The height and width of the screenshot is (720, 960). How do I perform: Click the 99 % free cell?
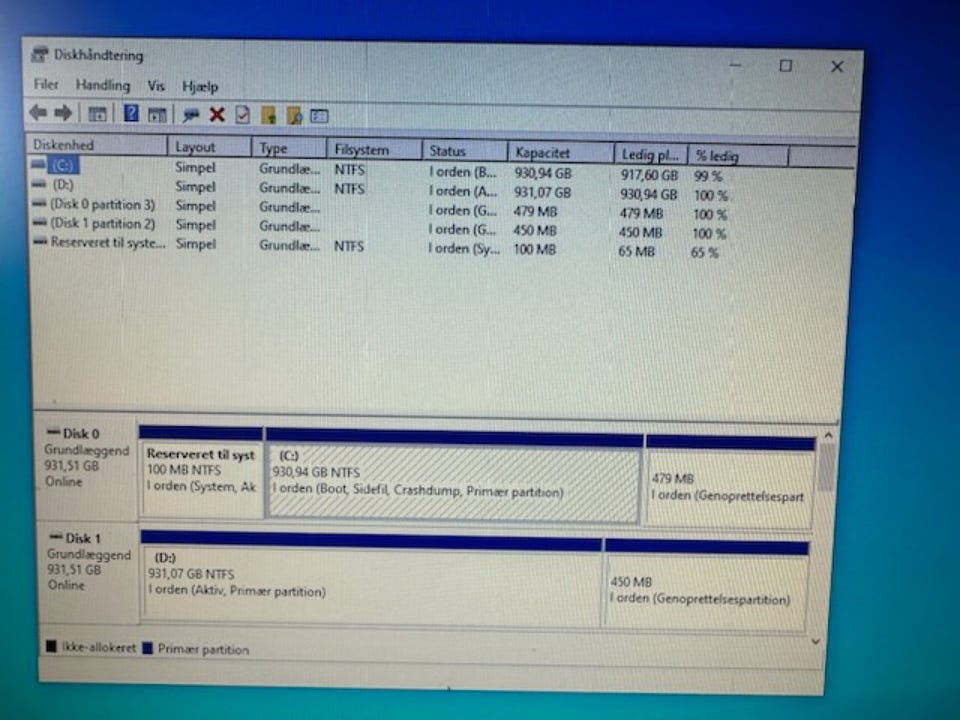(708, 177)
